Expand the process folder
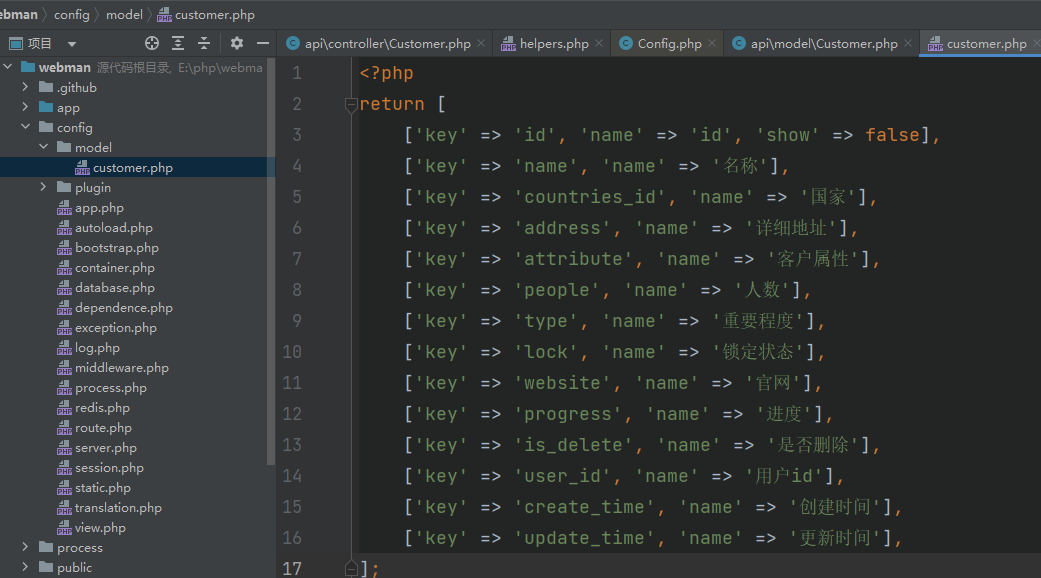The image size is (1041, 578). [x=25, y=547]
